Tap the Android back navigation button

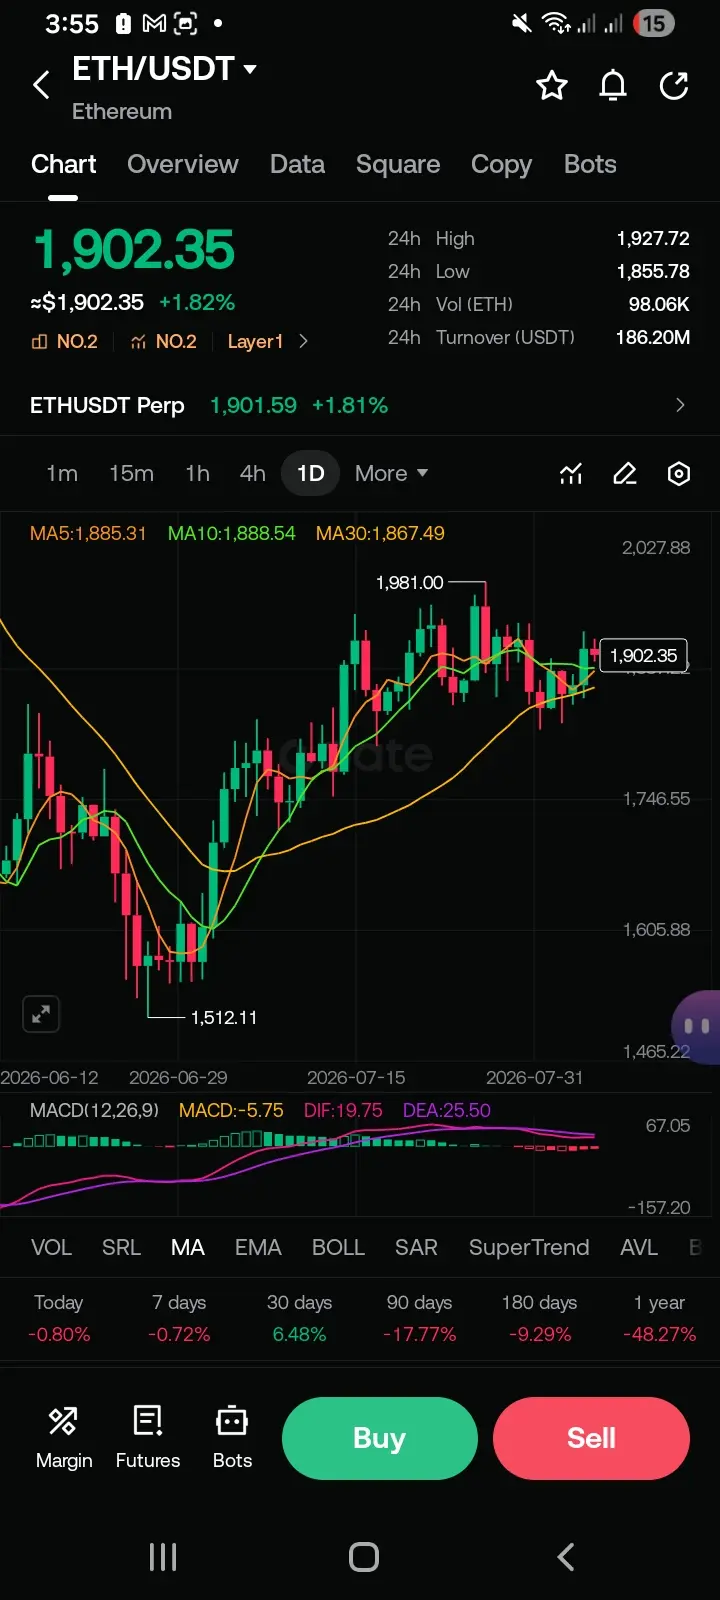tap(566, 1557)
